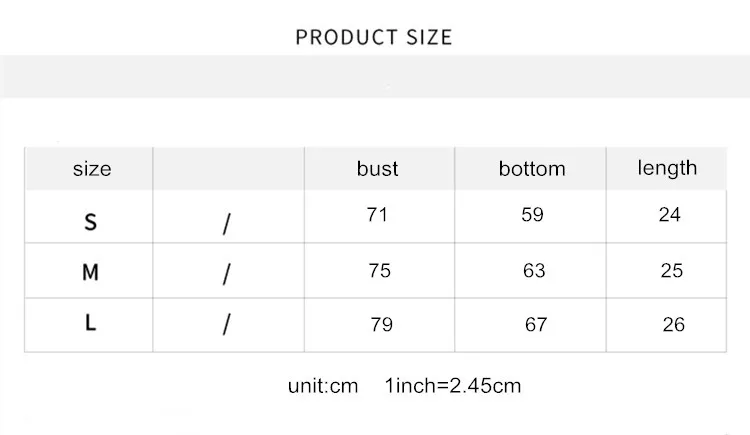Click bust value 79 for size L
The image size is (750, 435).
[381, 324]
